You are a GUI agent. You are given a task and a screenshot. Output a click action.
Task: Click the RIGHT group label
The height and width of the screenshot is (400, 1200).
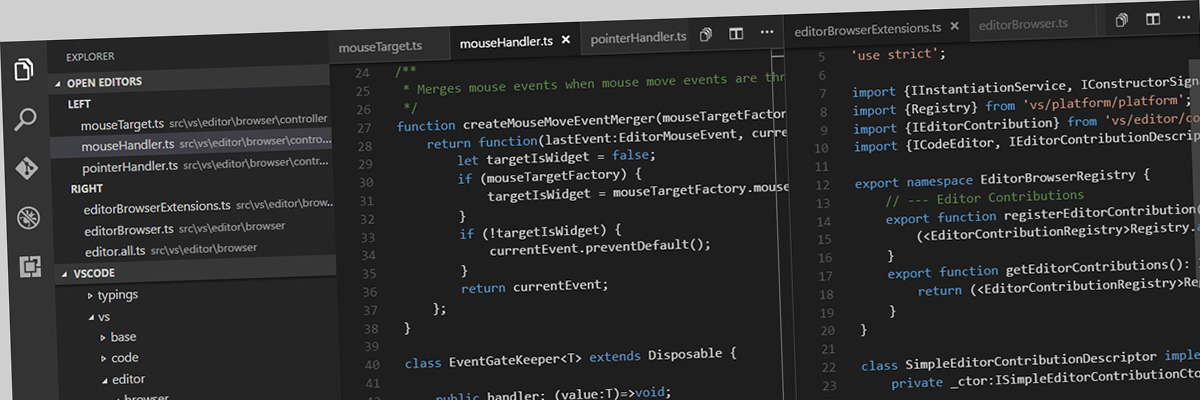(87, 188)
